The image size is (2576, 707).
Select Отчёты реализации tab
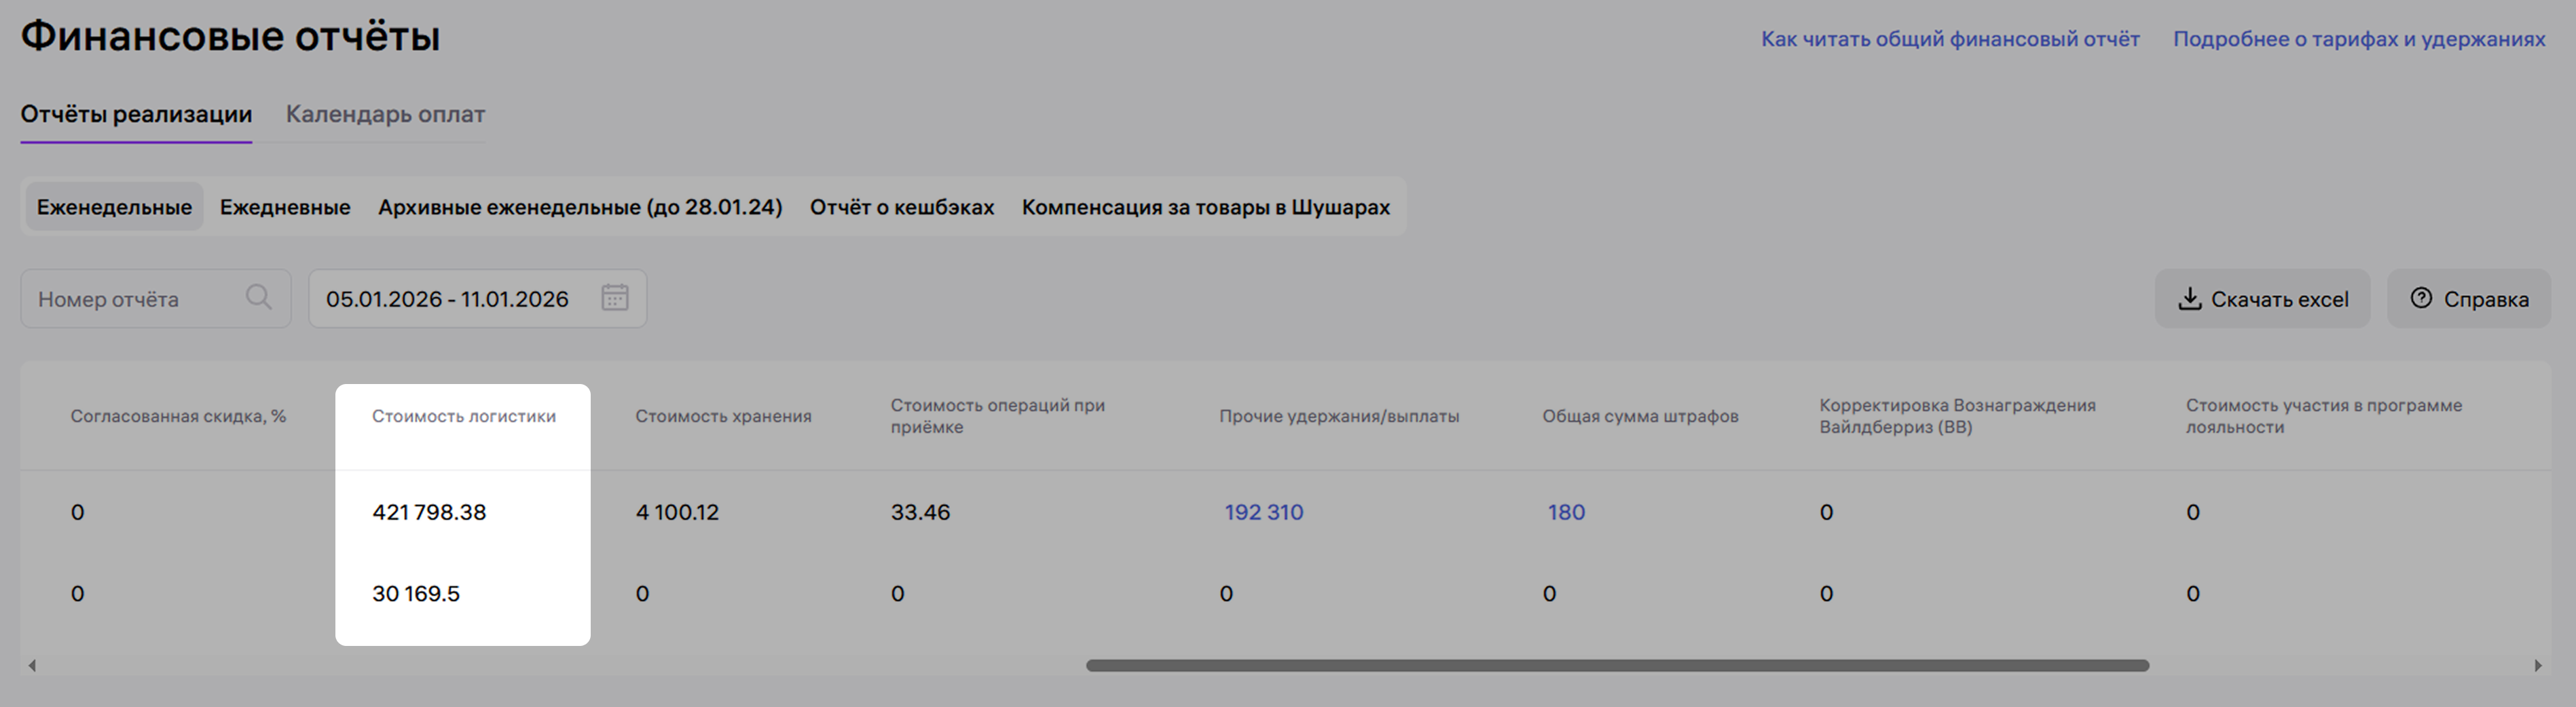point(136,115)
